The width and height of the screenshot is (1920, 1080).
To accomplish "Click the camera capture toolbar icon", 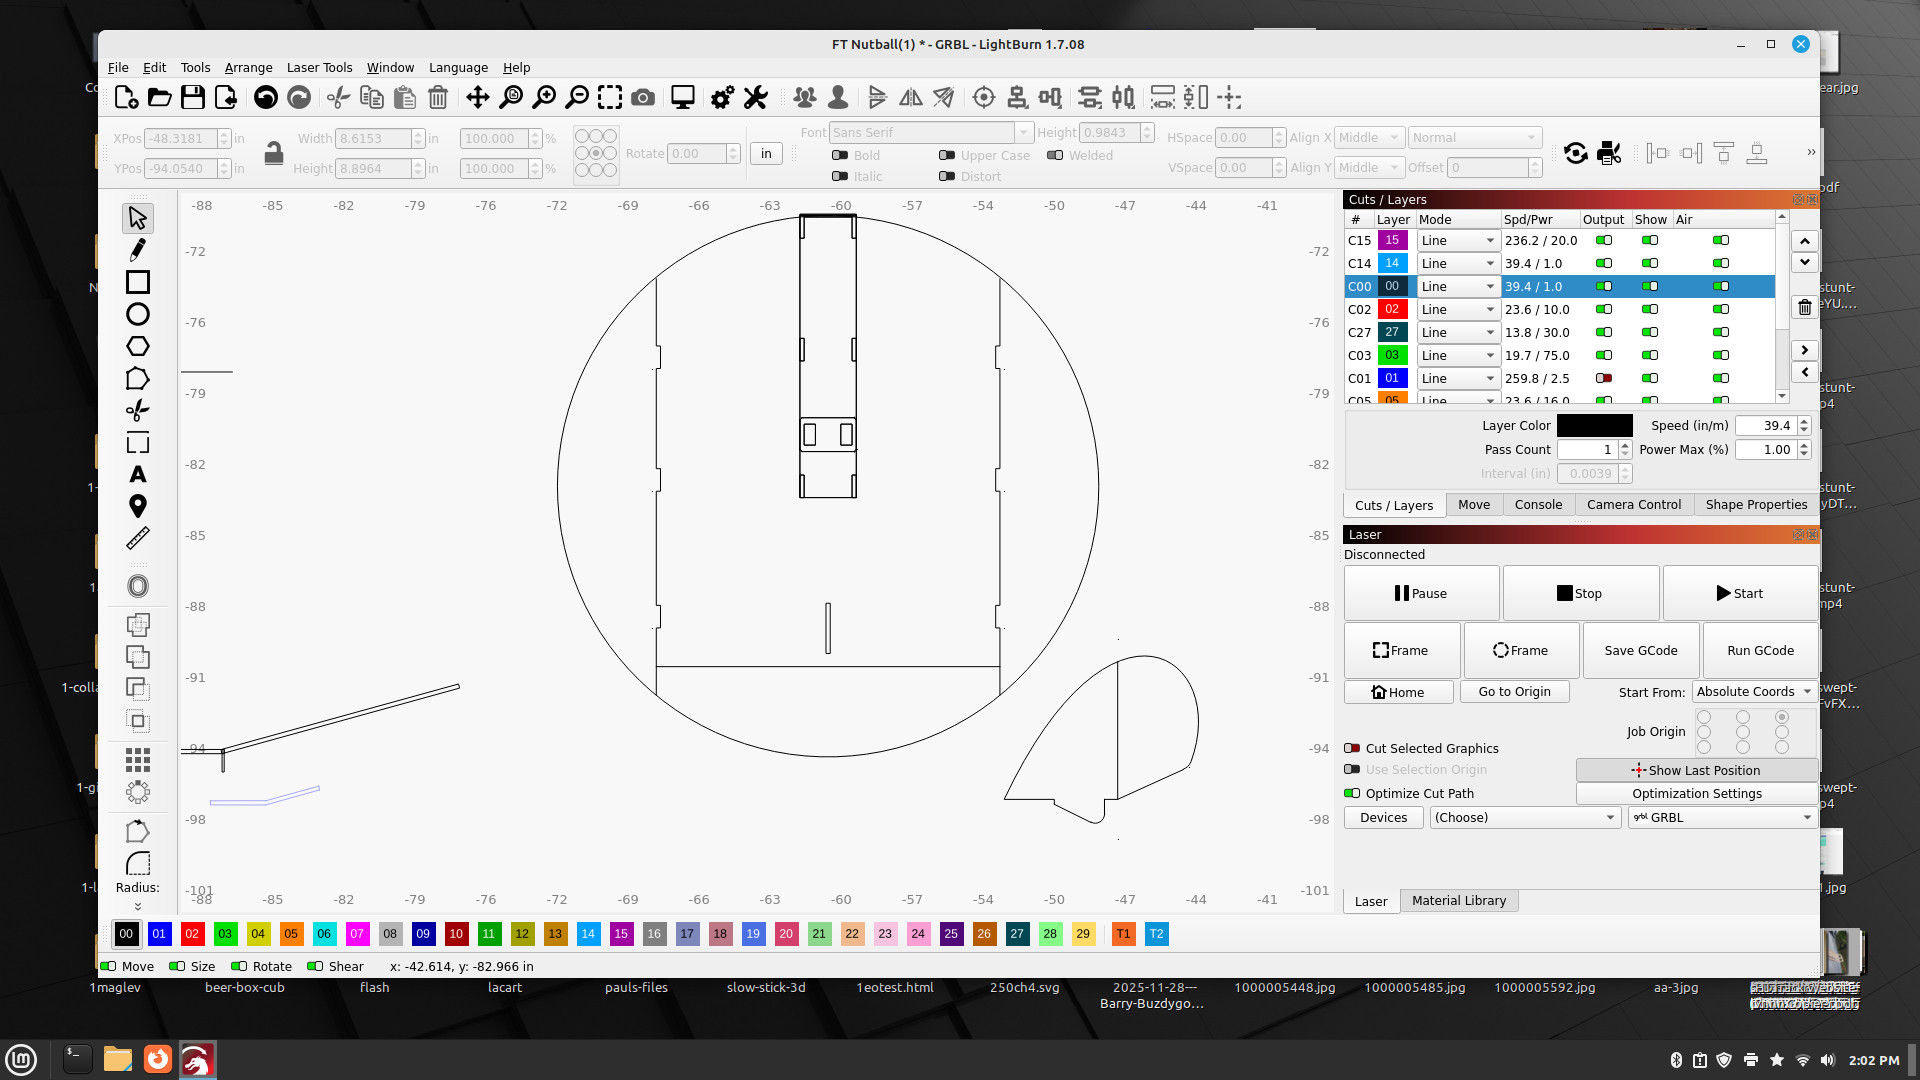I will [643, 97].
